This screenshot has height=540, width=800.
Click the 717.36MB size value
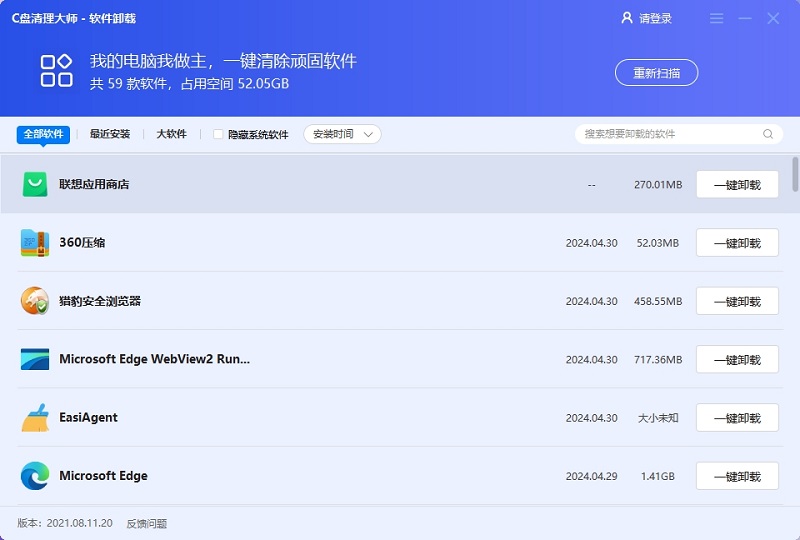(658, 359)
